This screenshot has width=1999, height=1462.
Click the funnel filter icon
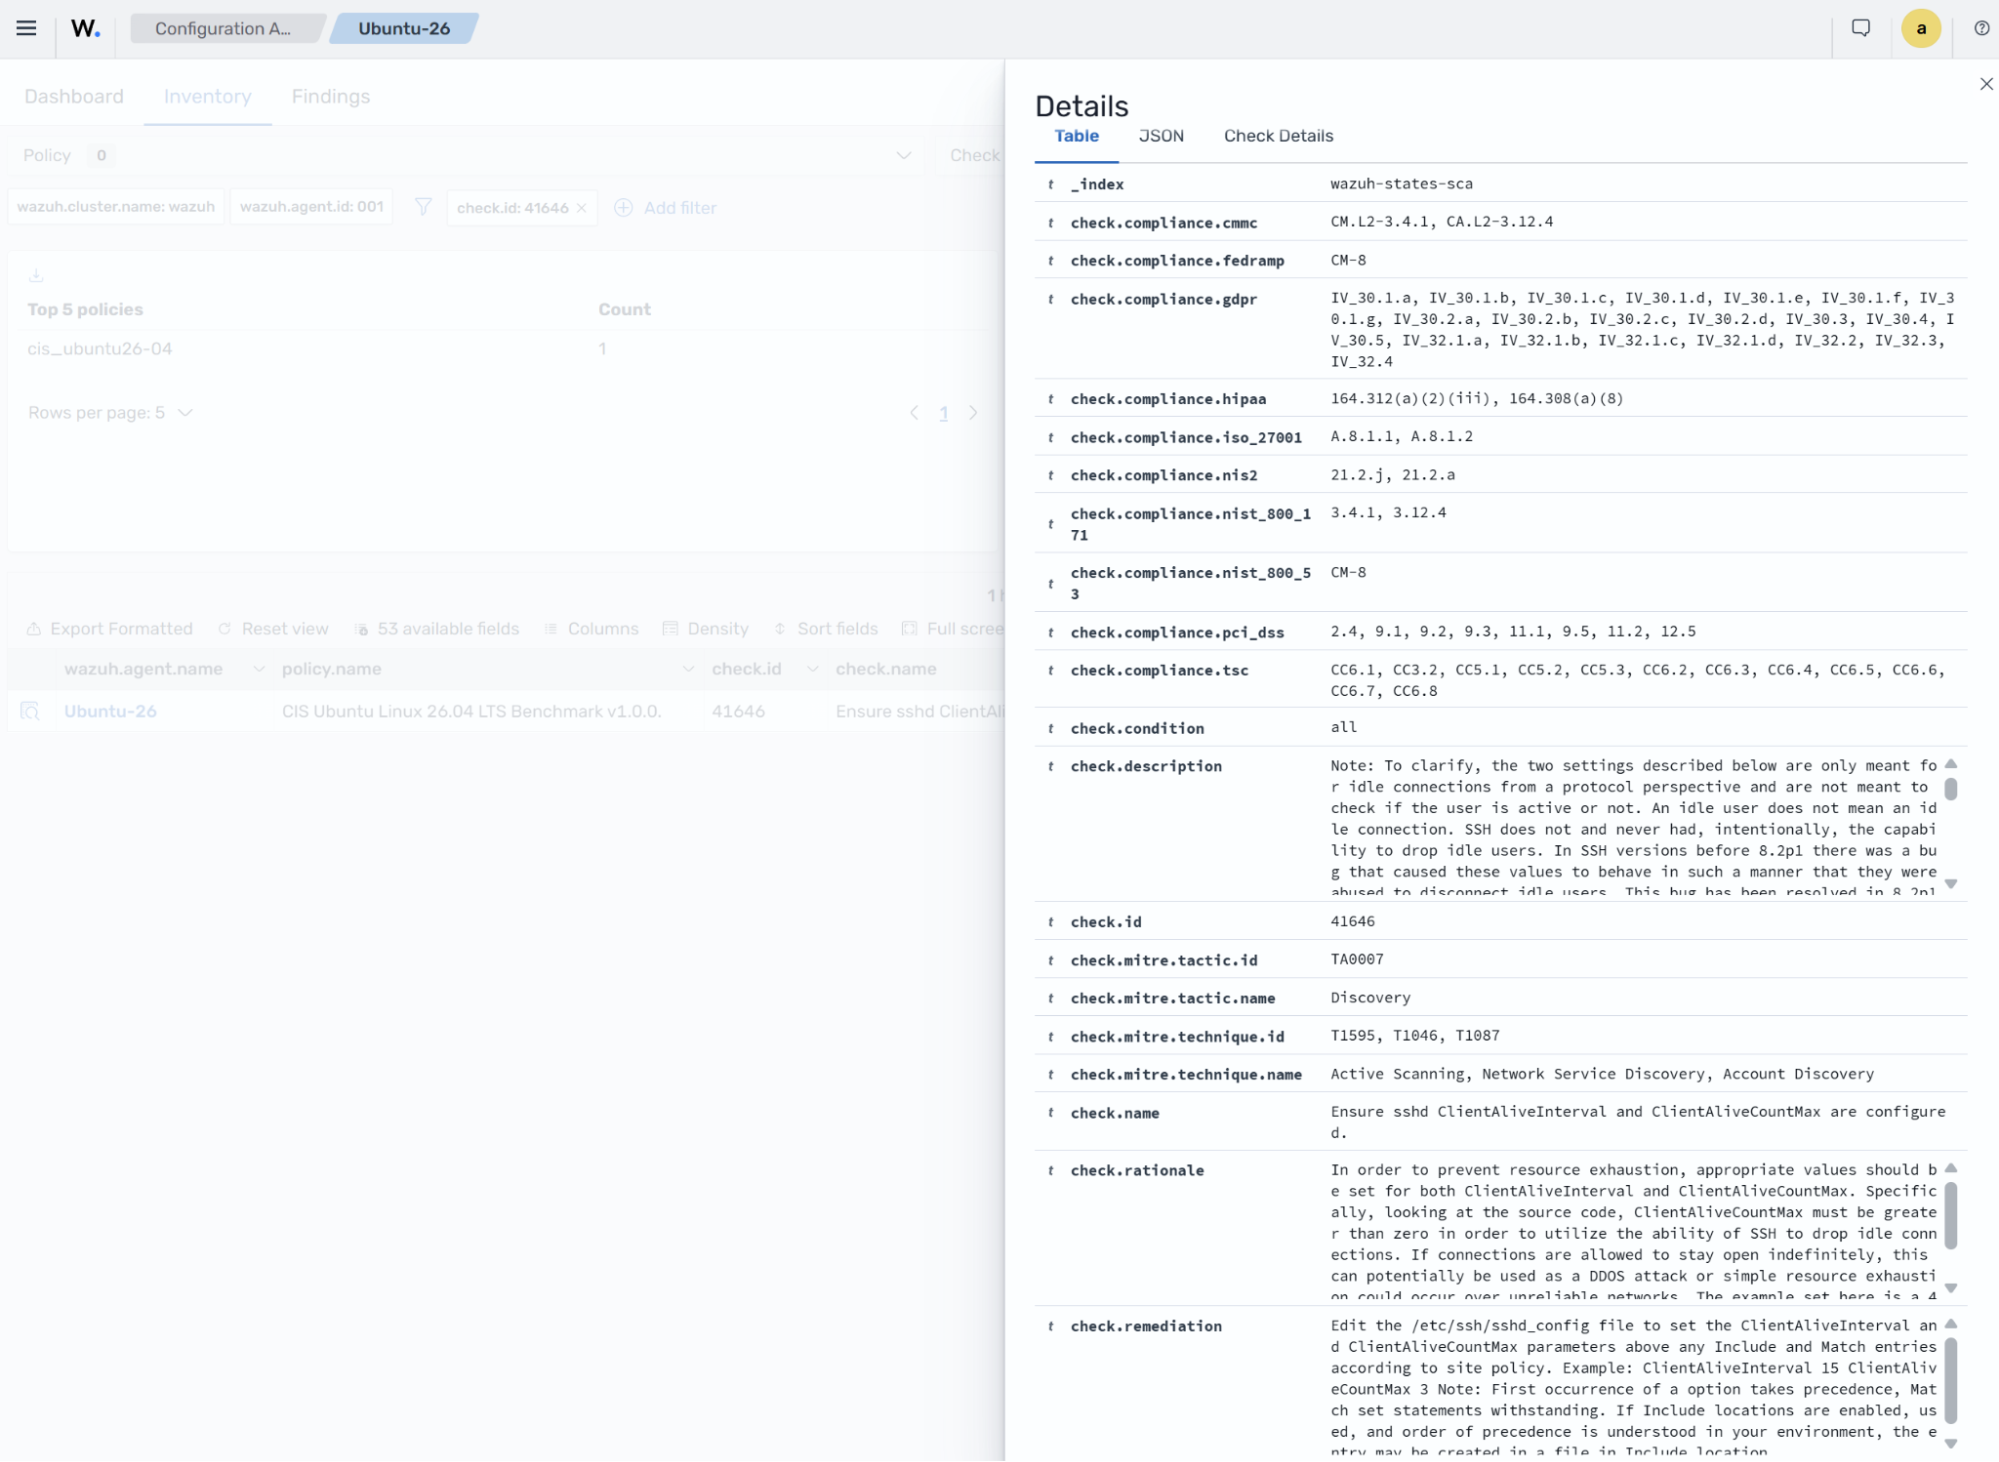(x=423, y=207)
